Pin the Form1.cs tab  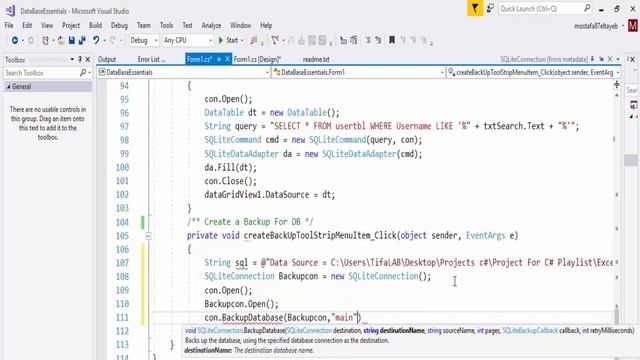219,60
